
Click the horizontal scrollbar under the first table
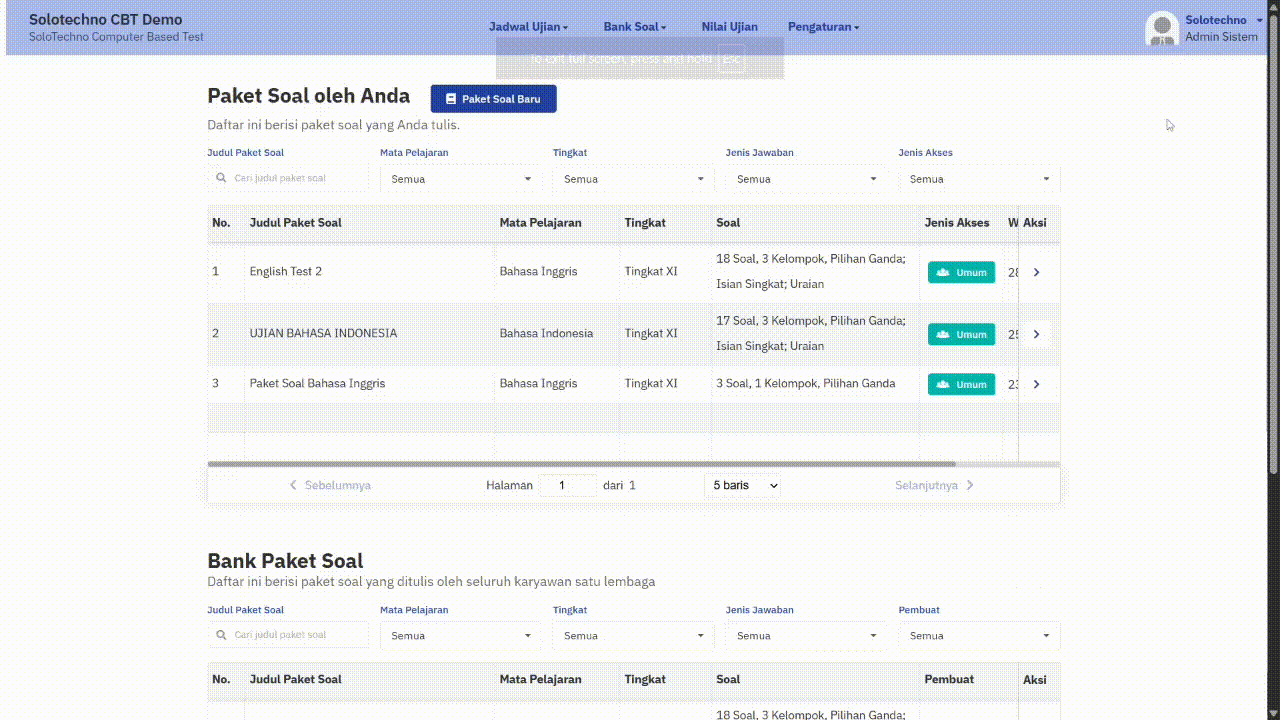tap(581, 464)
